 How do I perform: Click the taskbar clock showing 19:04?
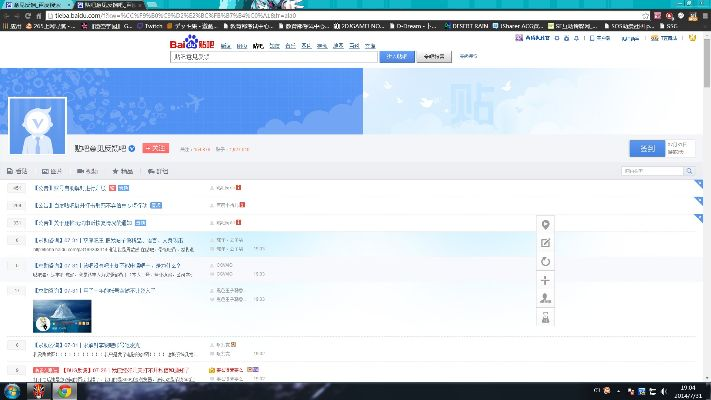(689, 390)
